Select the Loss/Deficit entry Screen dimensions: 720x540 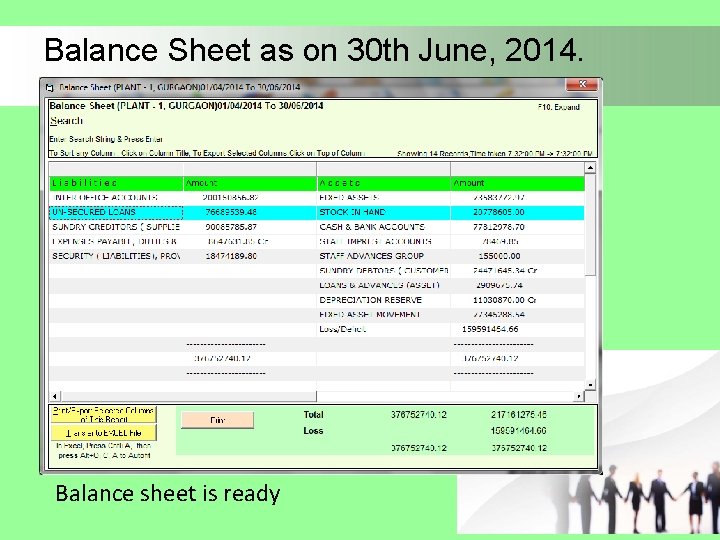pyautogui.click(x=343, y=329)
